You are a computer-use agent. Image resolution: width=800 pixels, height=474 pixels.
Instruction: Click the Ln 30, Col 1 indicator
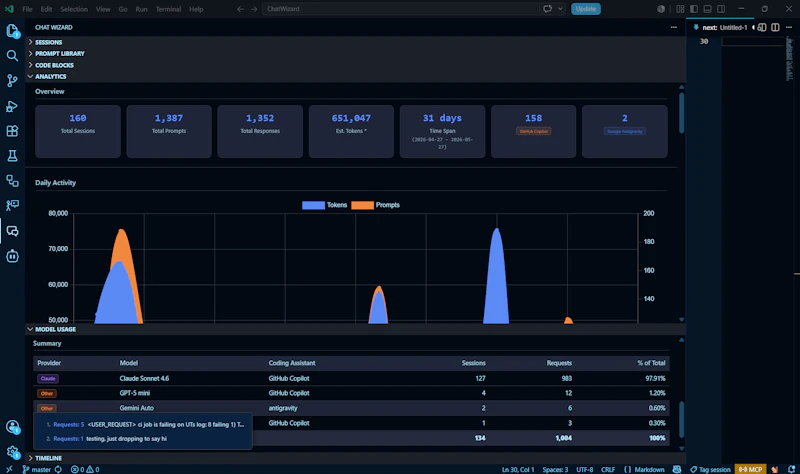(518, 469)
